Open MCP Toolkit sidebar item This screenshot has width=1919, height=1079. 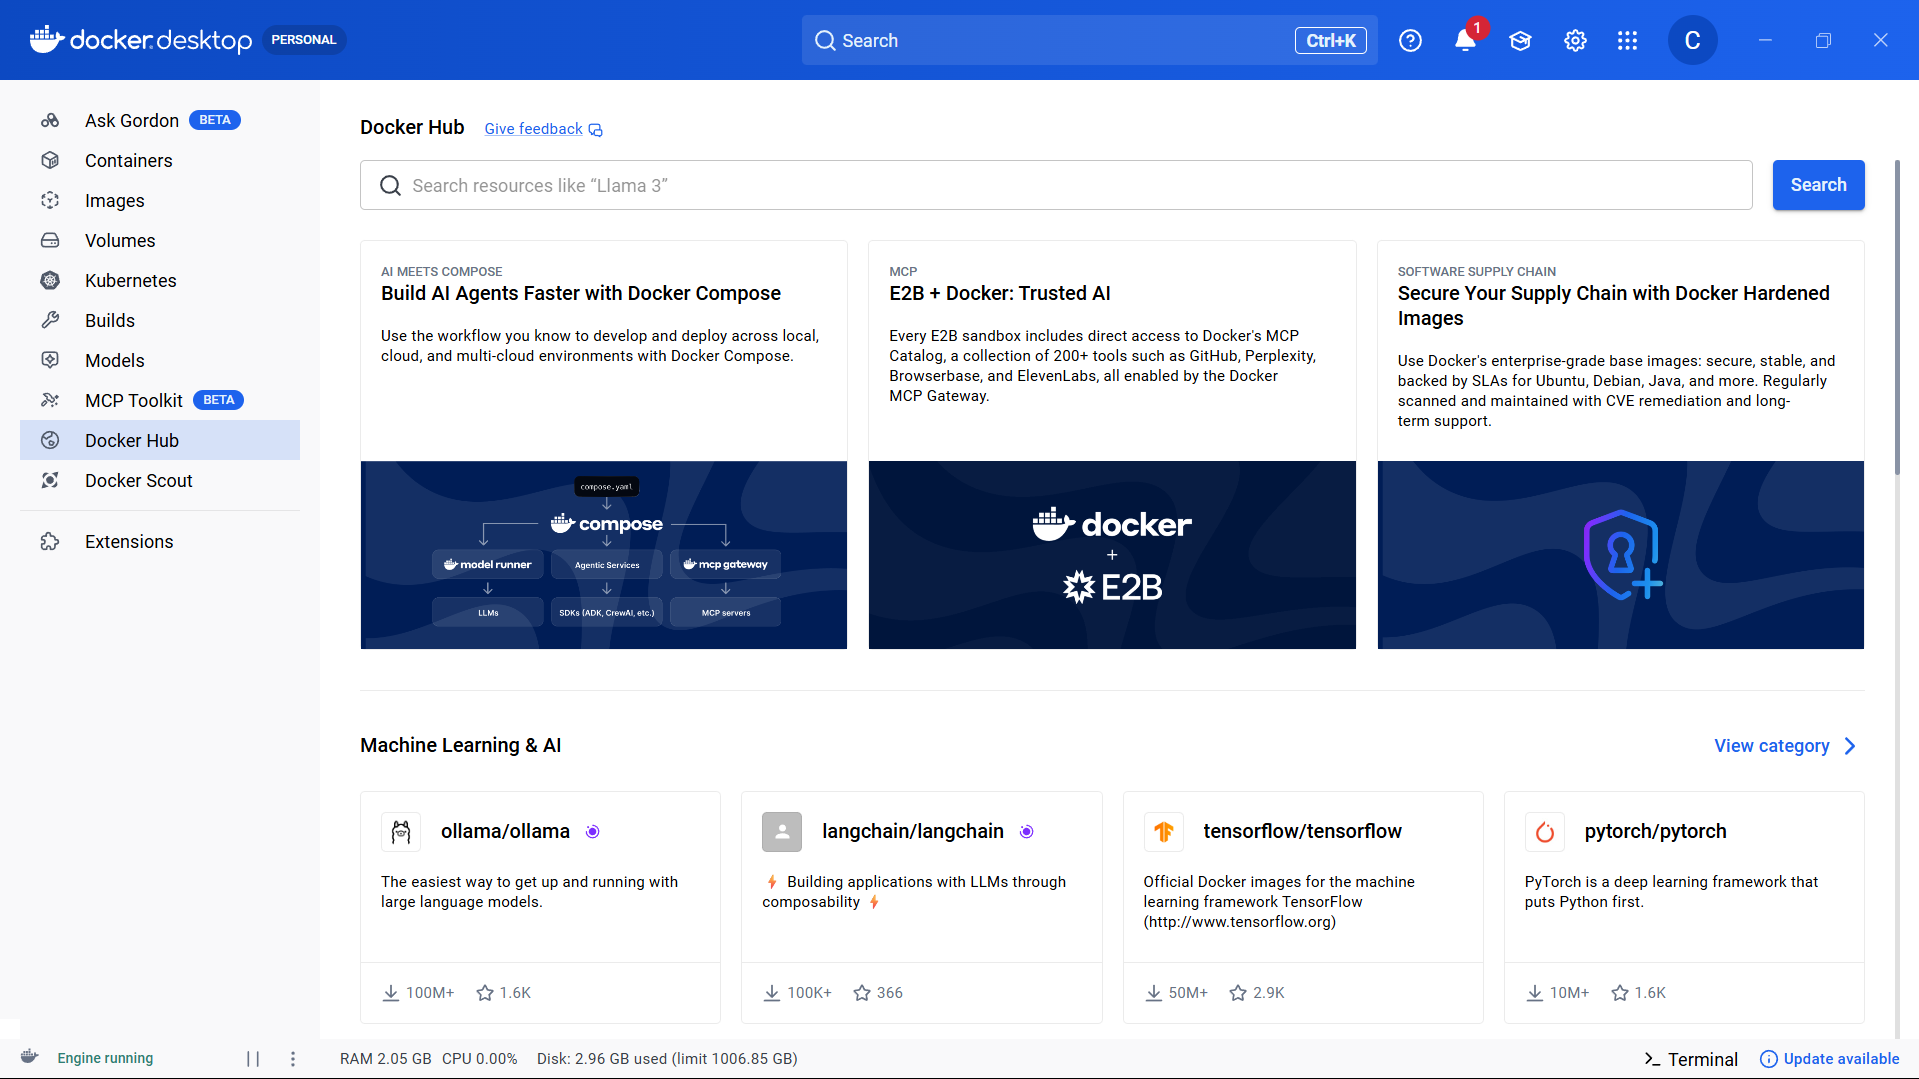[160, 400]
